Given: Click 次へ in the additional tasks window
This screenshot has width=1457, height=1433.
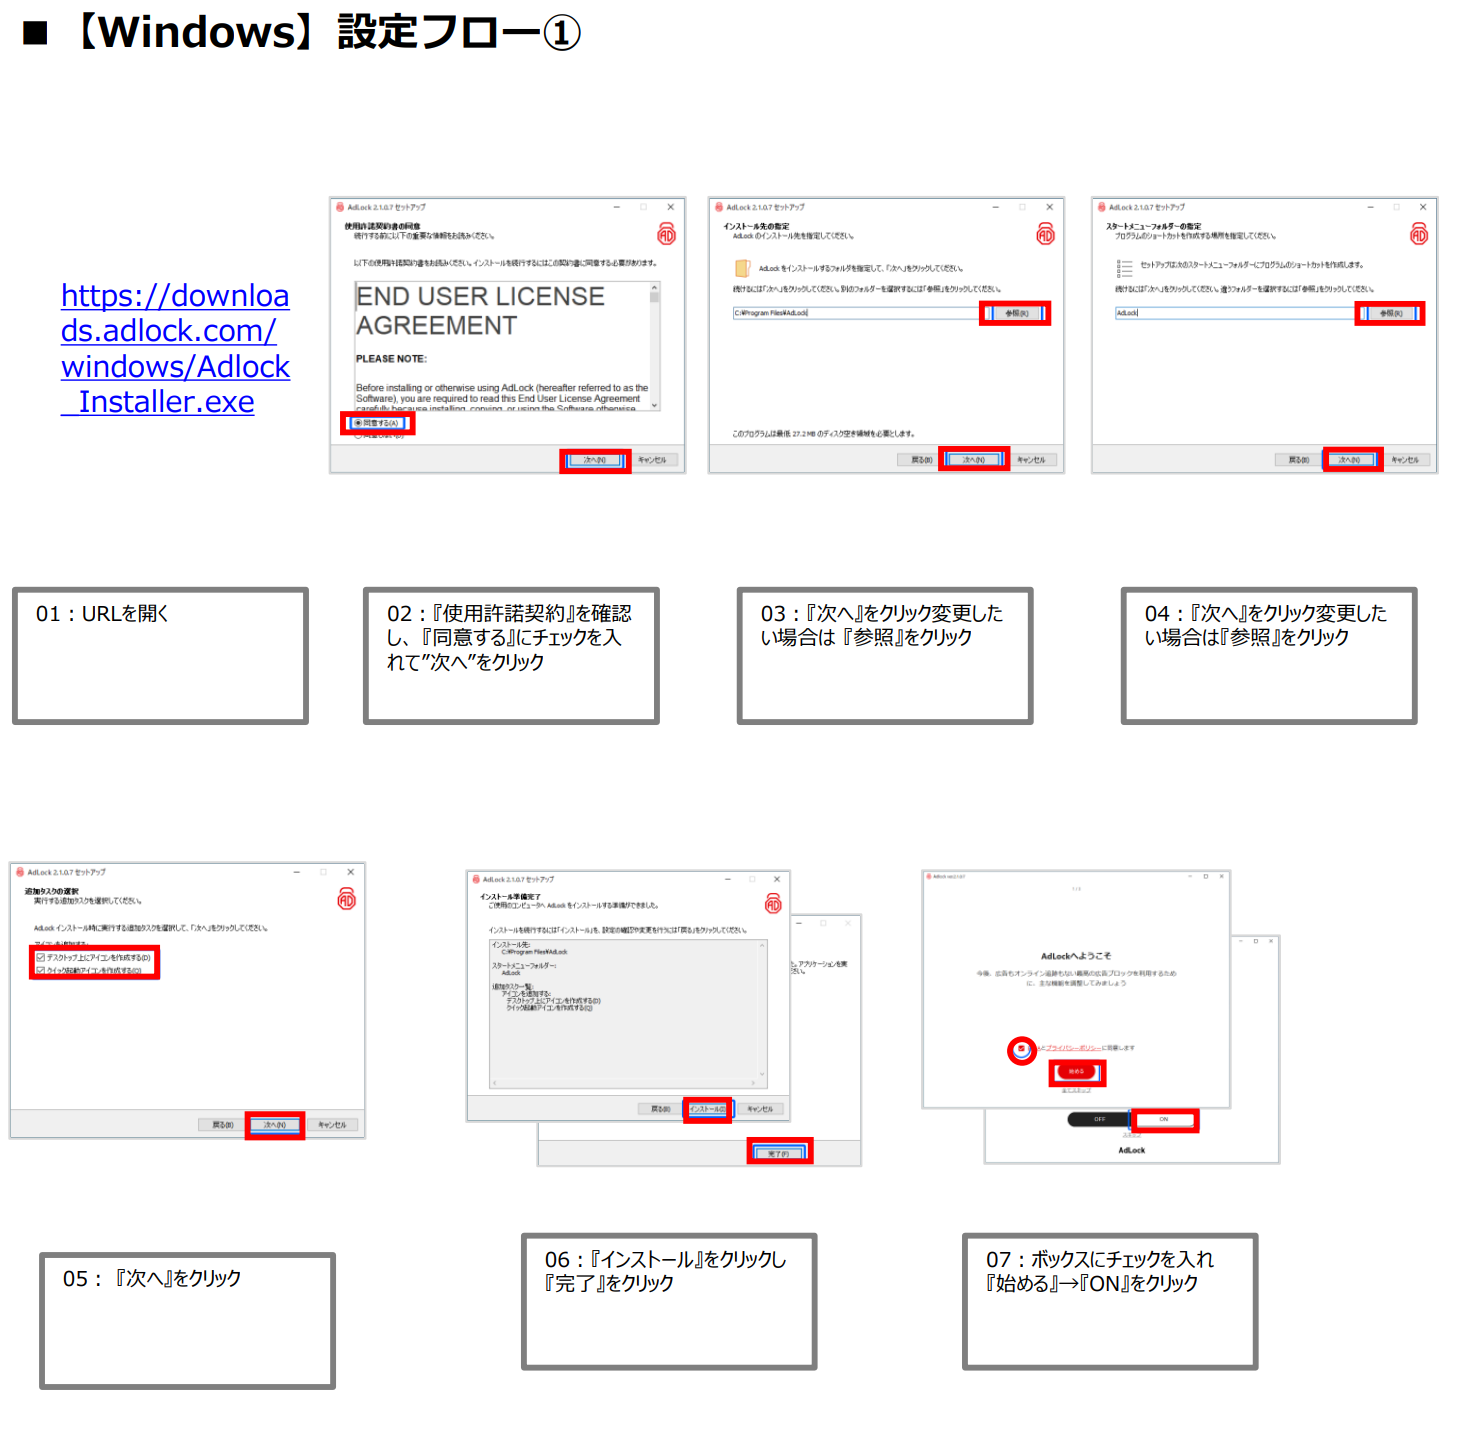Looking at the screenshot, I should [275, 1125].
